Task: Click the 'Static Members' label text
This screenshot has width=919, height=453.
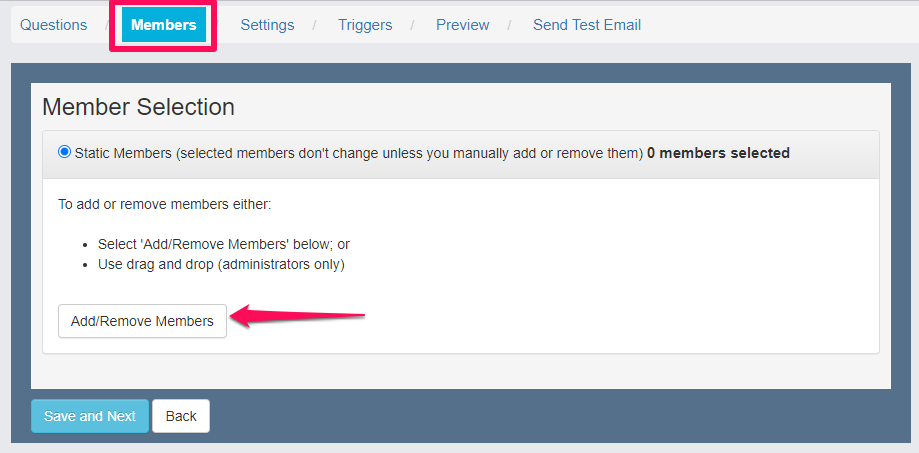Action: pos(123,153)
